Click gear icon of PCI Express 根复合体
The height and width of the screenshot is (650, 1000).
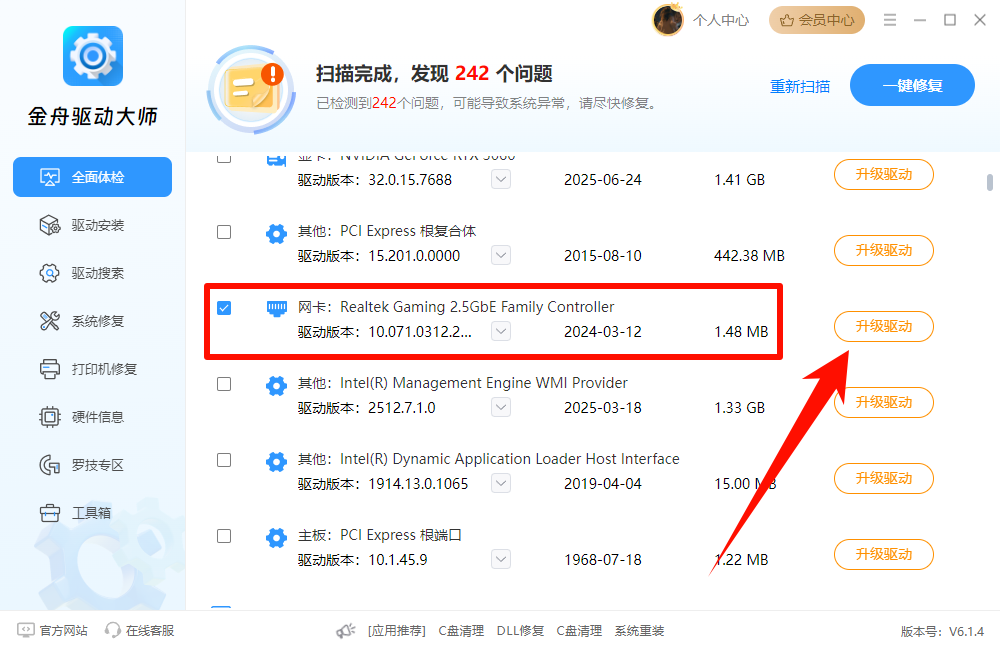coord(276,233)
